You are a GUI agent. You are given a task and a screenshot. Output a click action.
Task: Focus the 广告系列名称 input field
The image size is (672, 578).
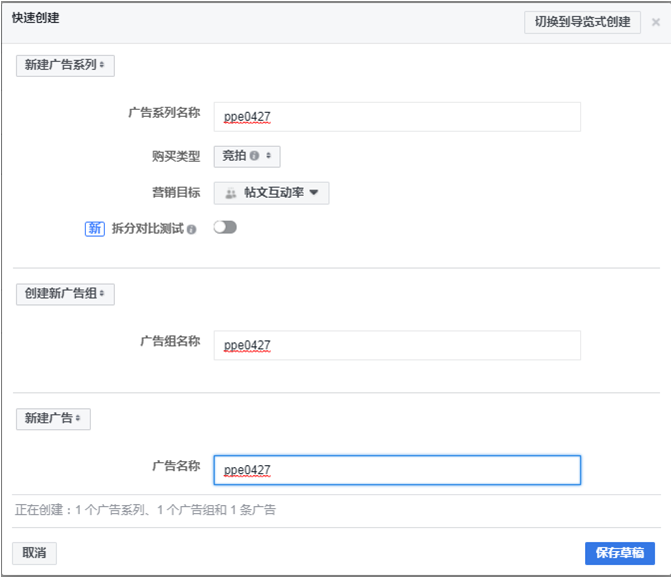pyautogui.click(x=397, y=117)
